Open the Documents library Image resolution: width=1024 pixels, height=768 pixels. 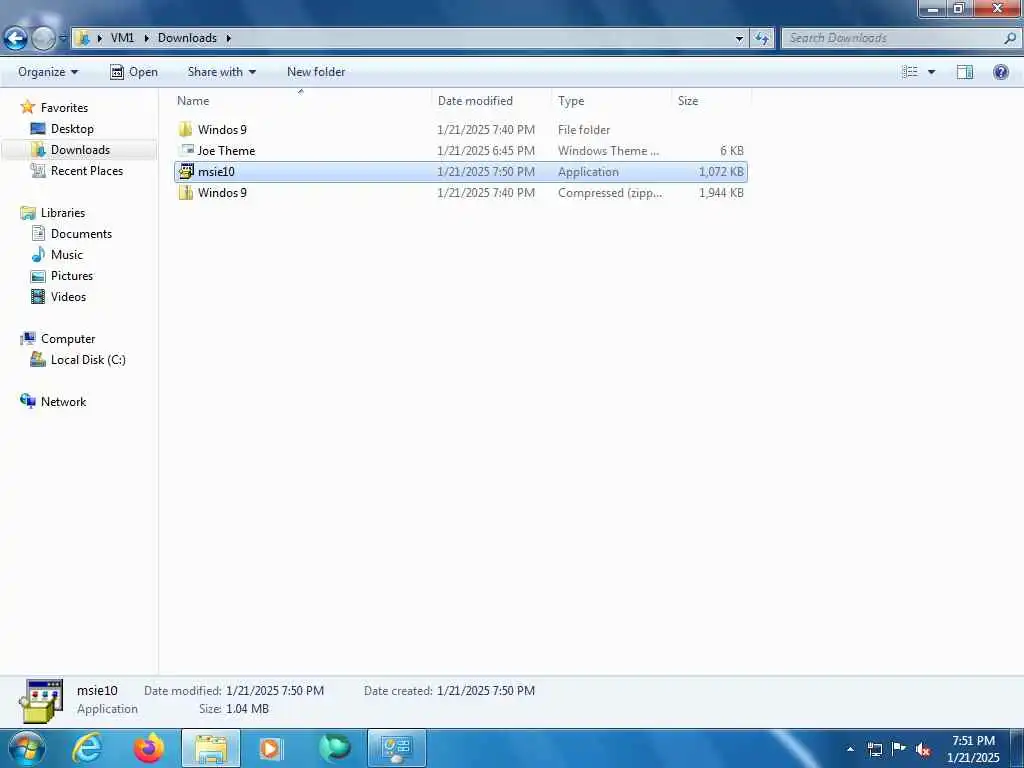pos(81,234)
